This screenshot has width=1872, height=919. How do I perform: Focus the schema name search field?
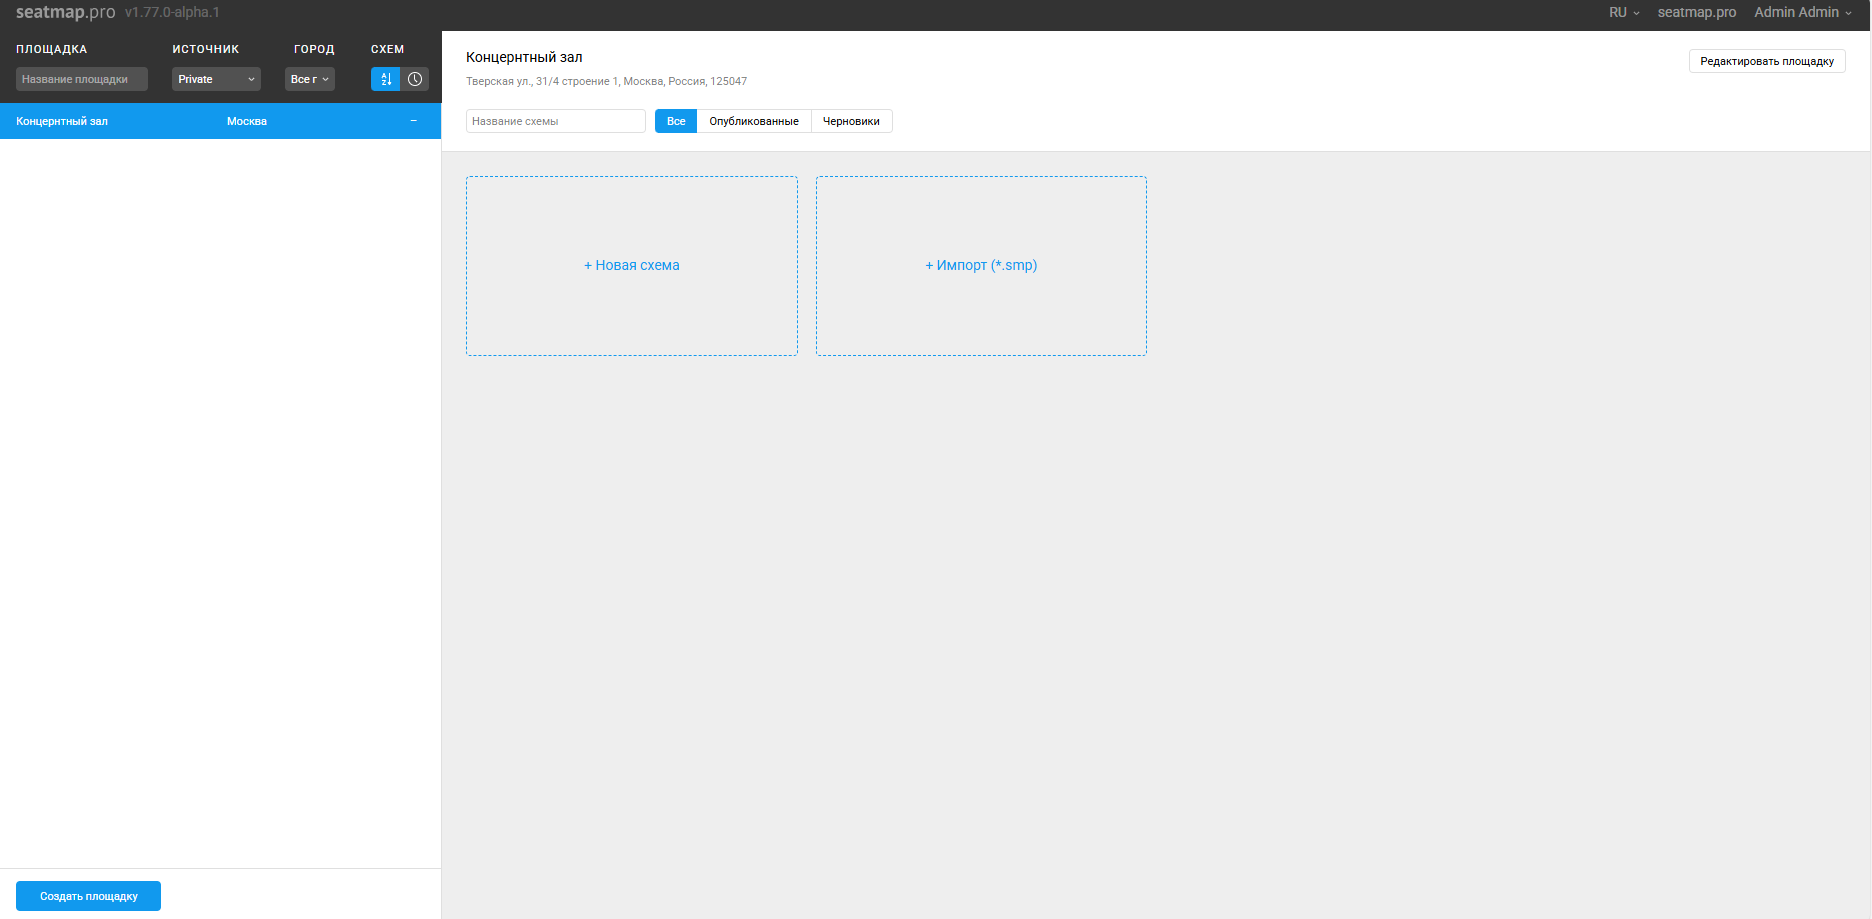pyautogui.click(x=556, y=121)
